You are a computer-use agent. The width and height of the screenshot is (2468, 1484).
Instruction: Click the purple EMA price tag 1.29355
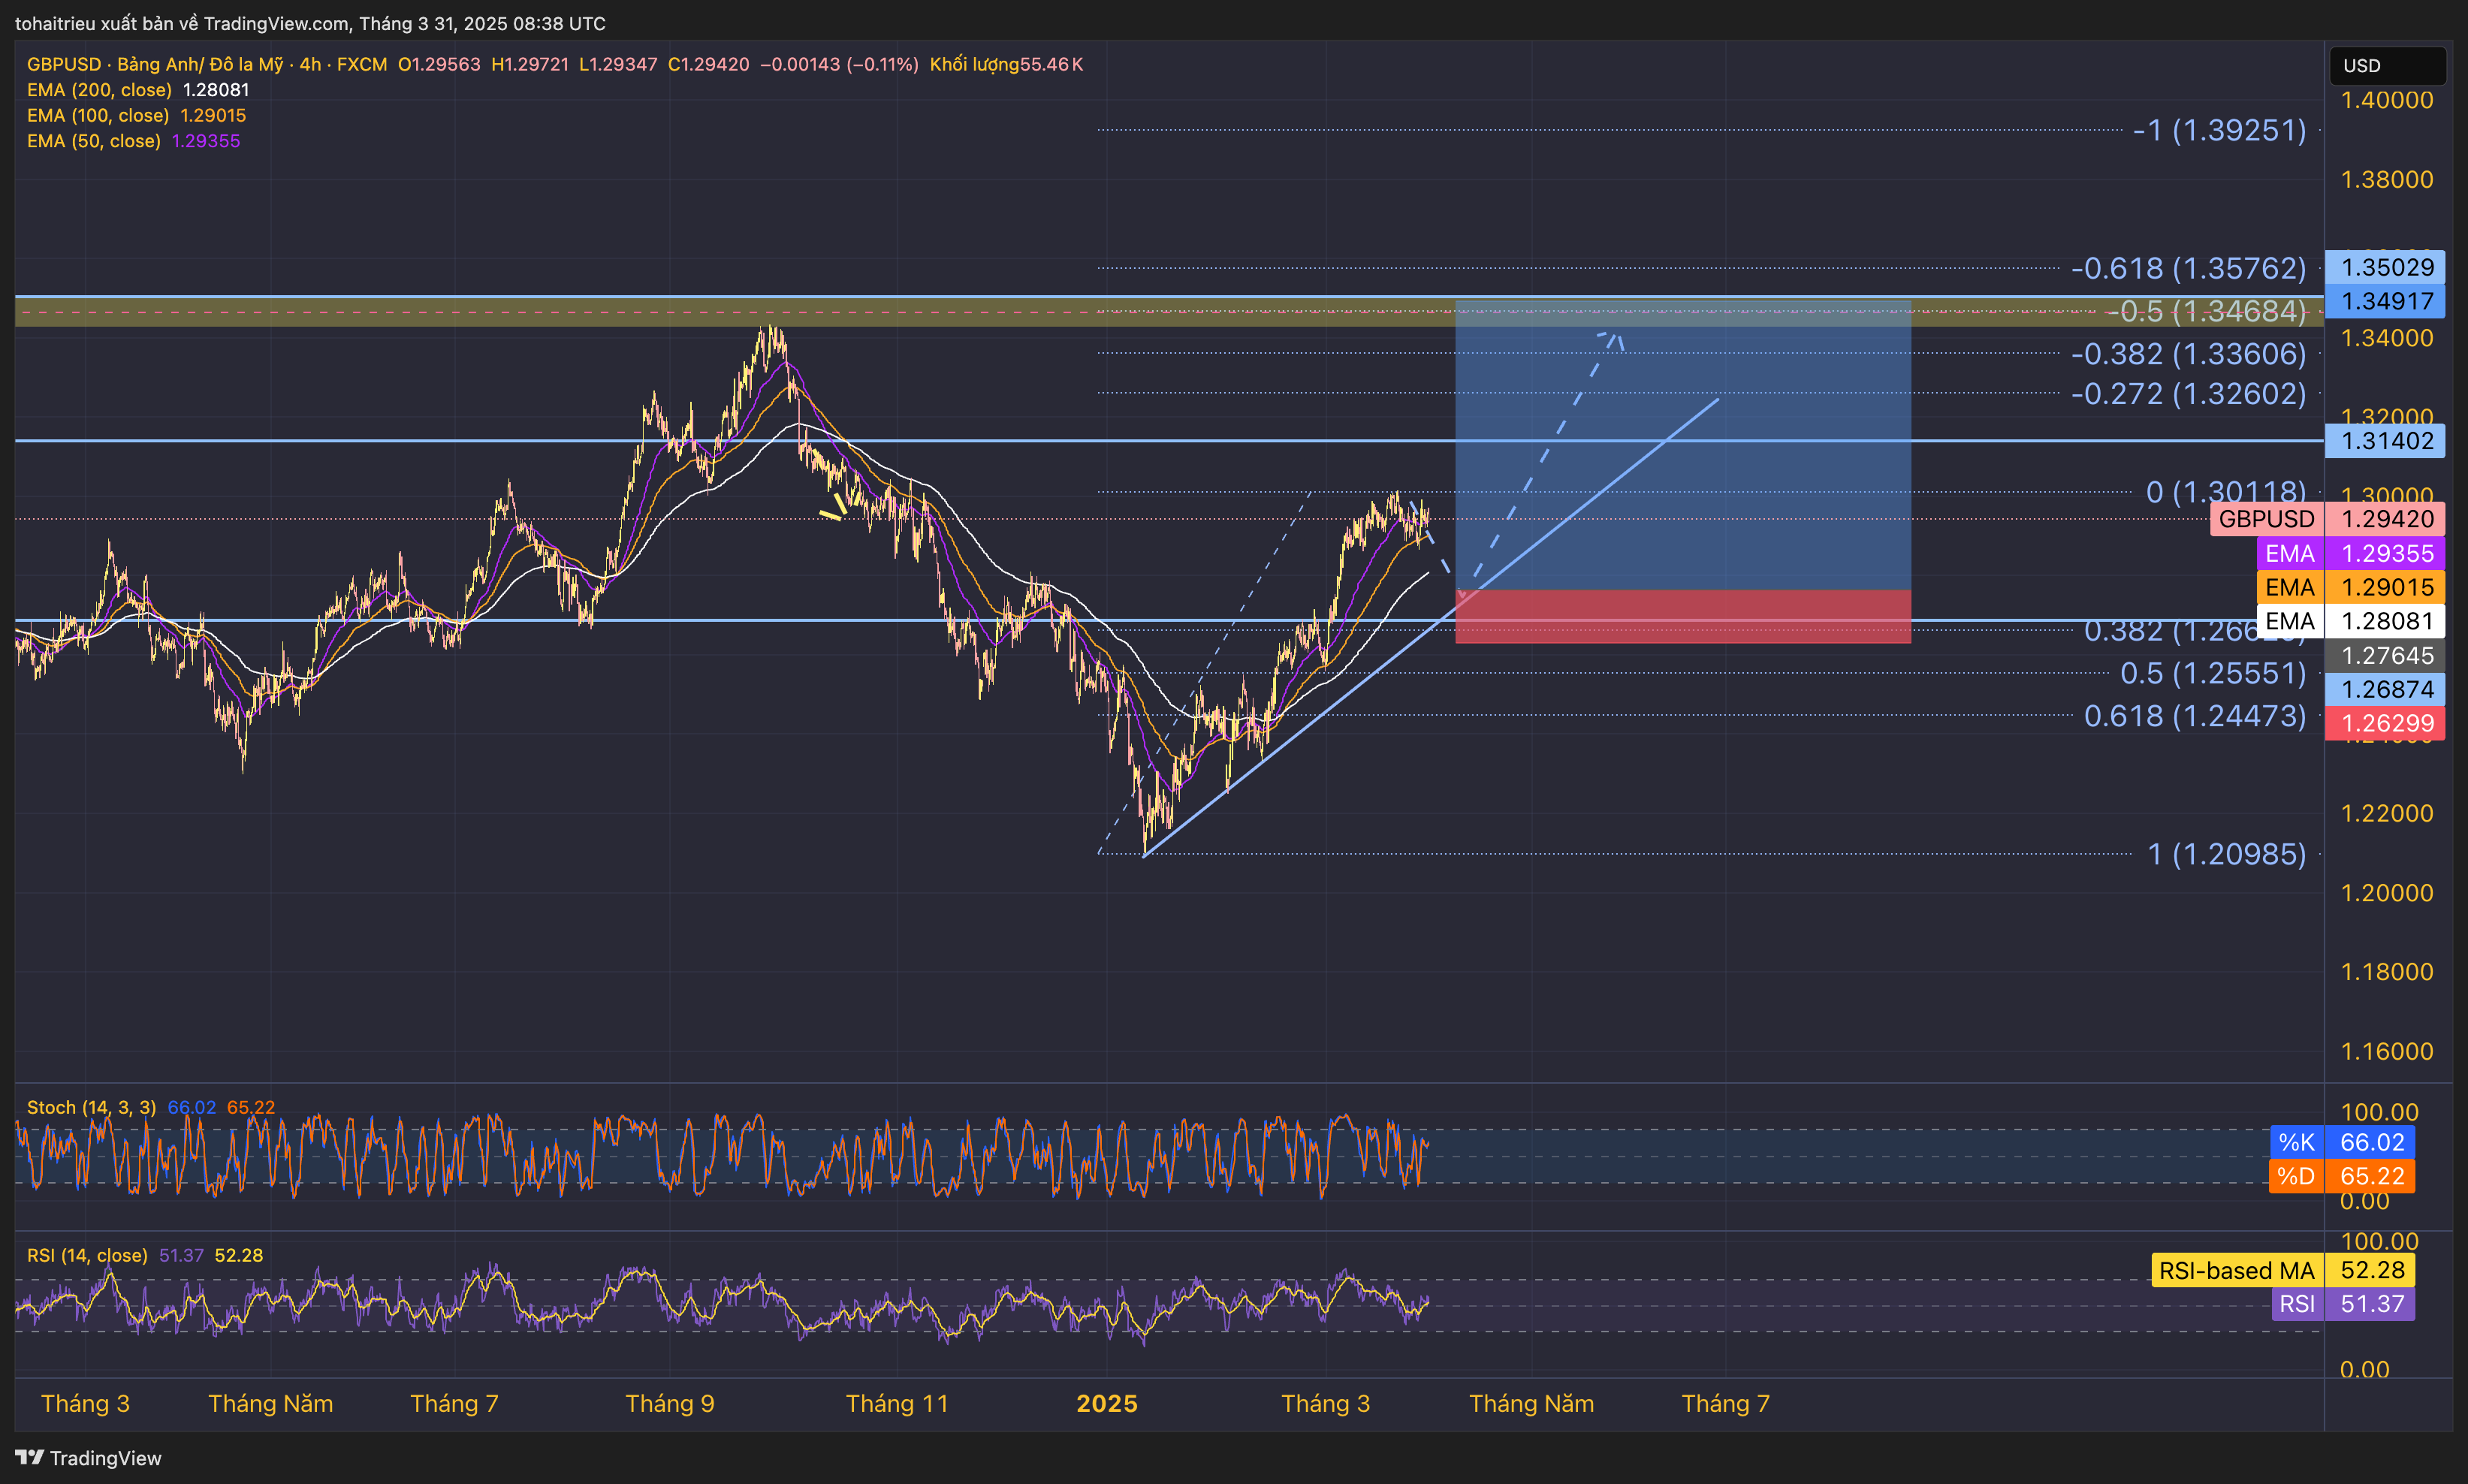coord(2351,553)
